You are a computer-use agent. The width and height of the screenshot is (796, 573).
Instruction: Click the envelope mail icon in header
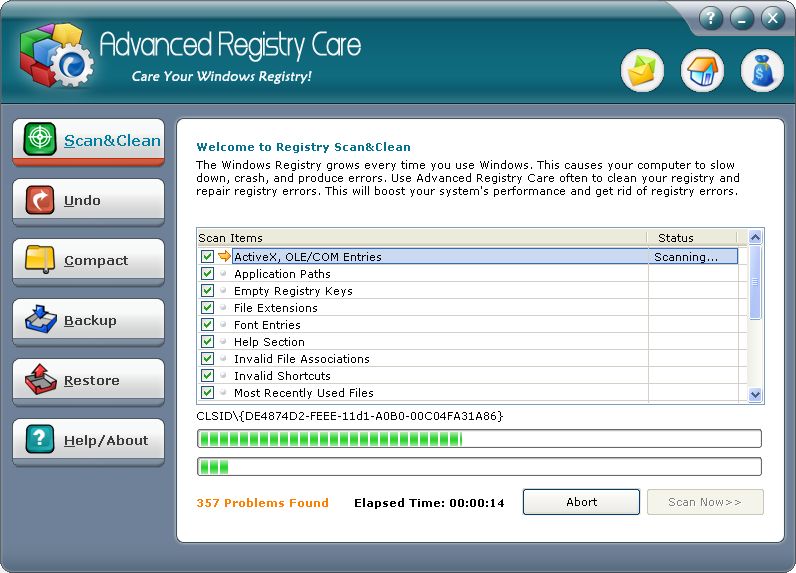coord(642,71)
